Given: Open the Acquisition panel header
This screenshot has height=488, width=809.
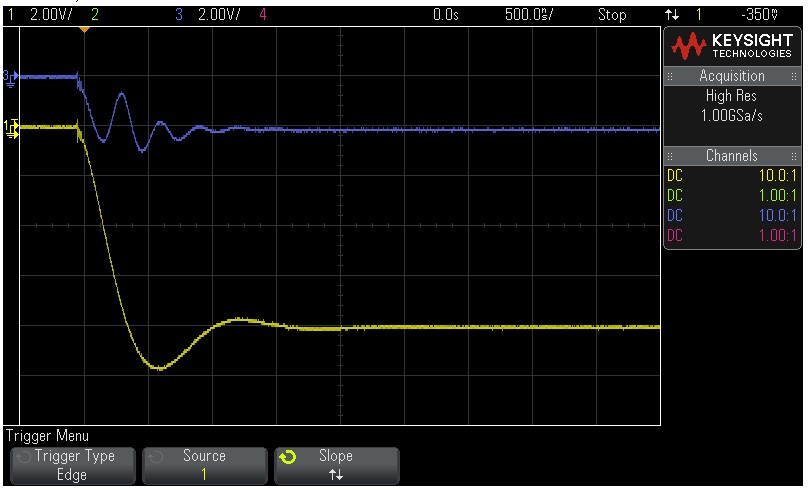Looking at the screenshot, I should (732, 76).
